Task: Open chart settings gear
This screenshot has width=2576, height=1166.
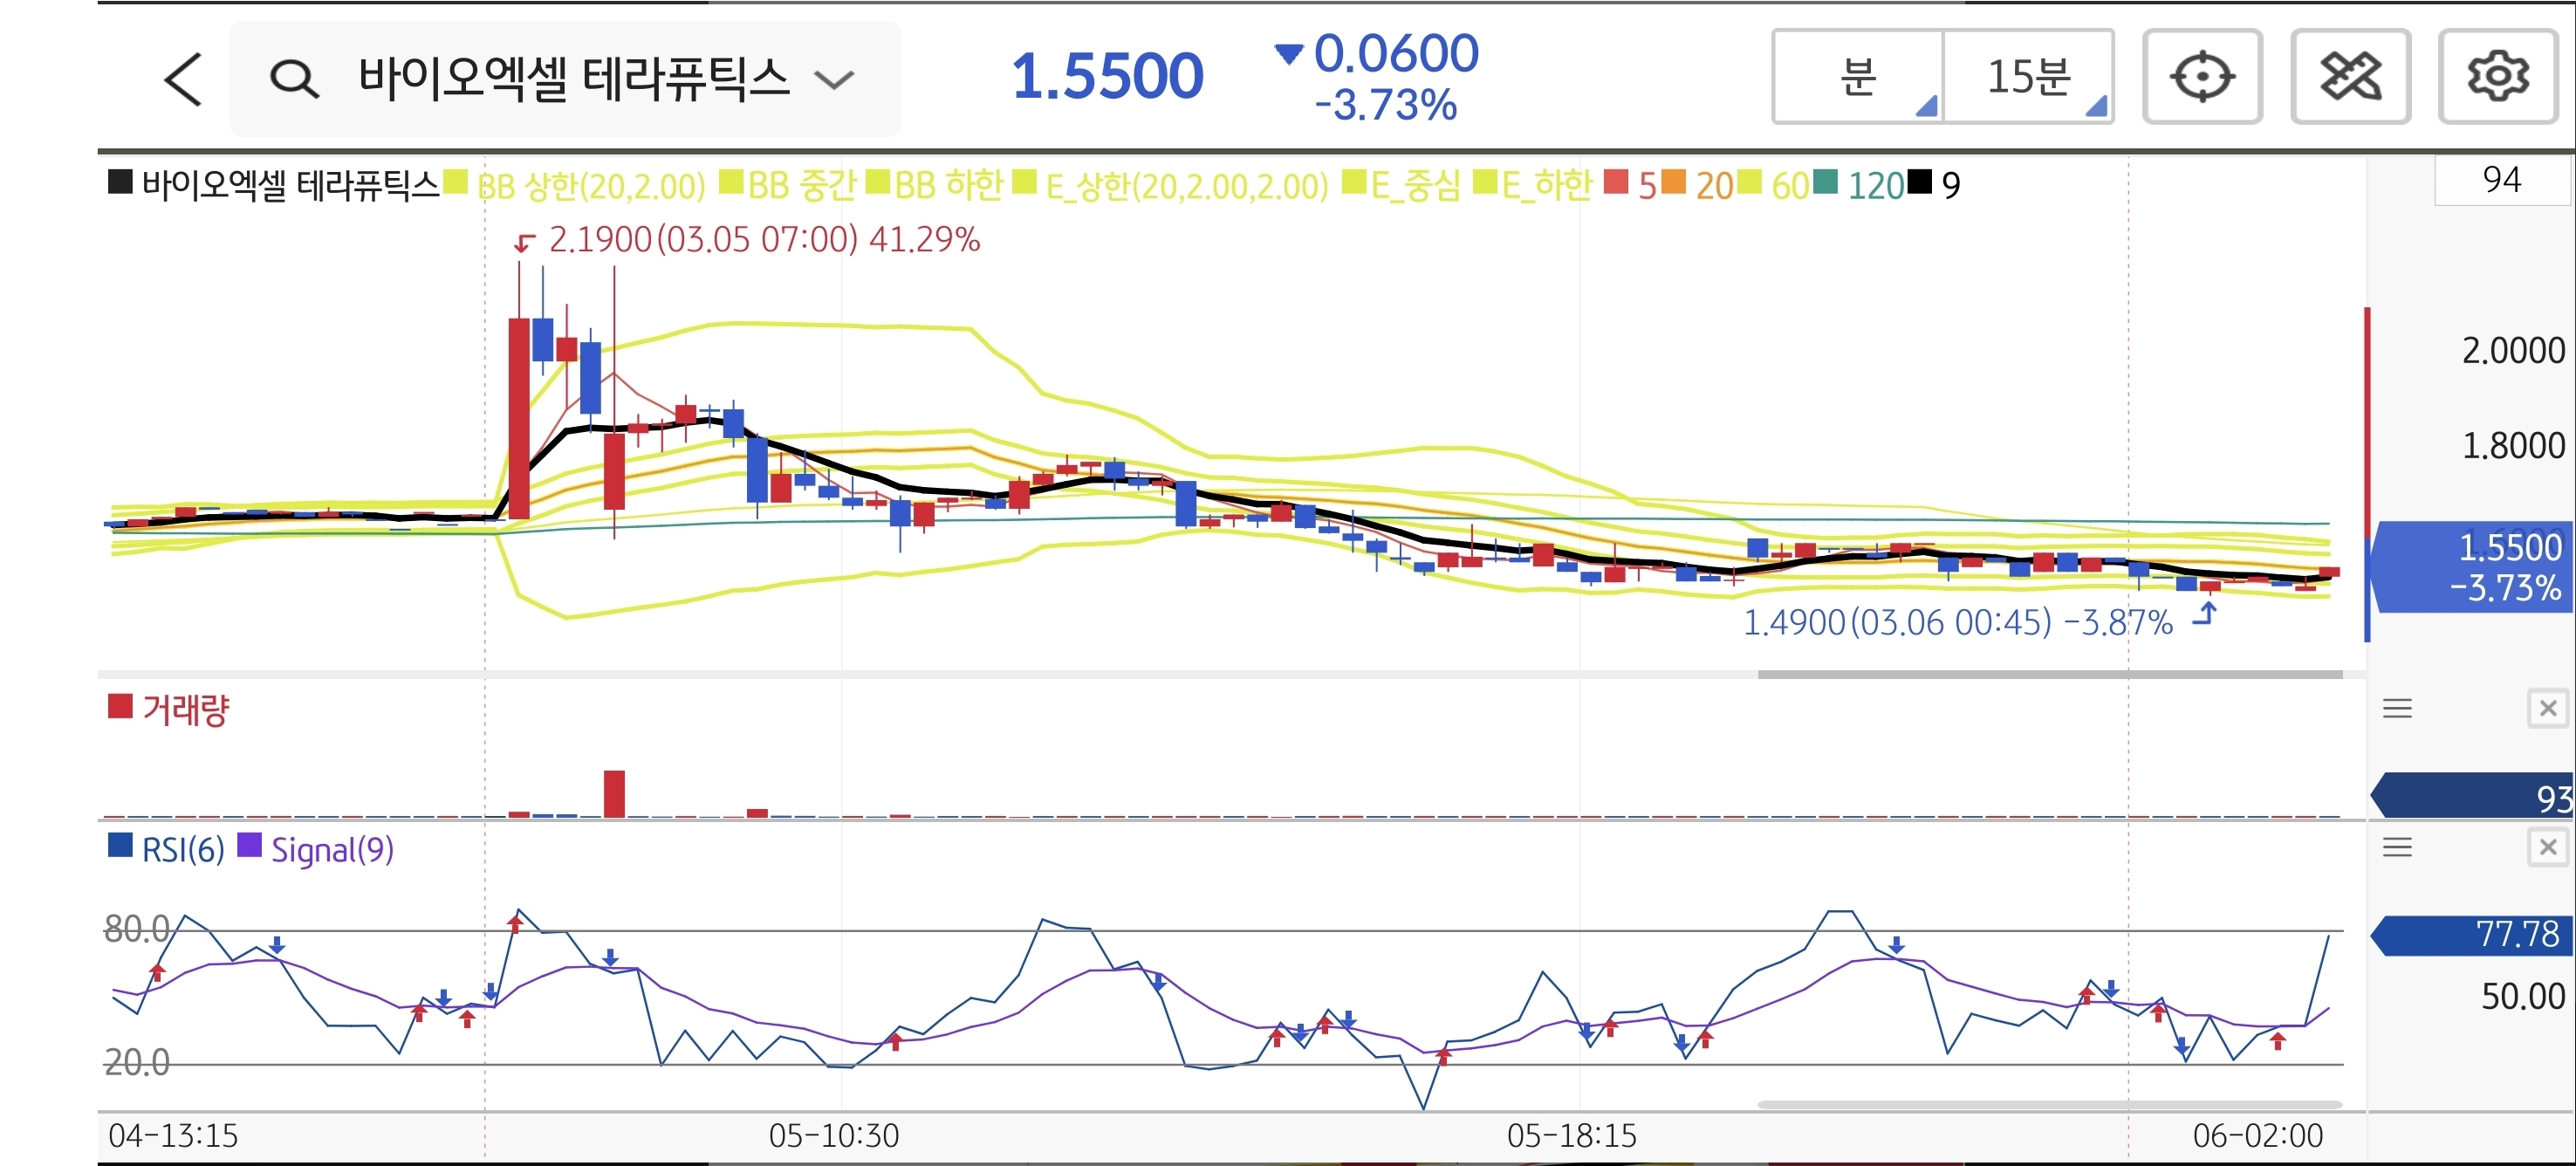Action: 2497,77
